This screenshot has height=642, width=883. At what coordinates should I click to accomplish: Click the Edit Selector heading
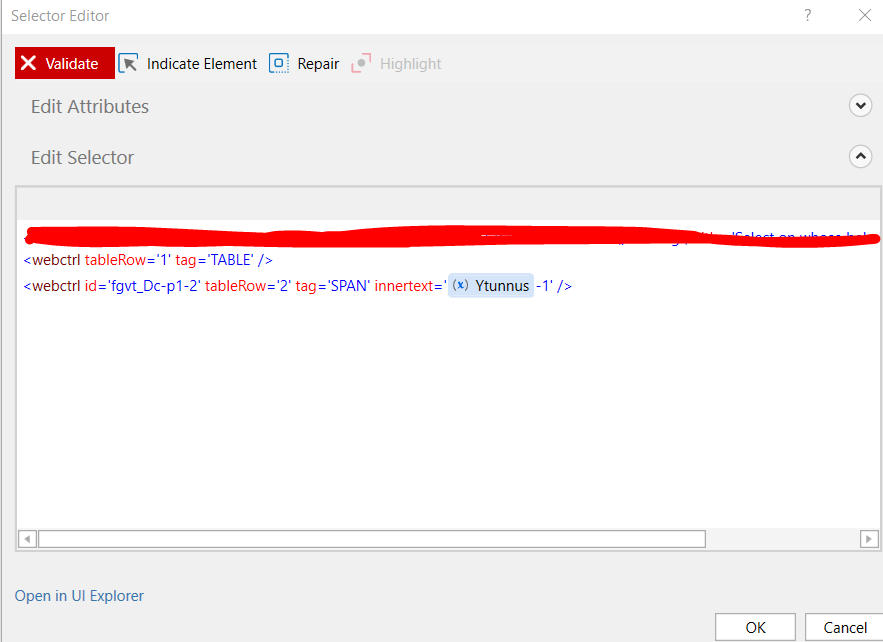coord(83,158)
